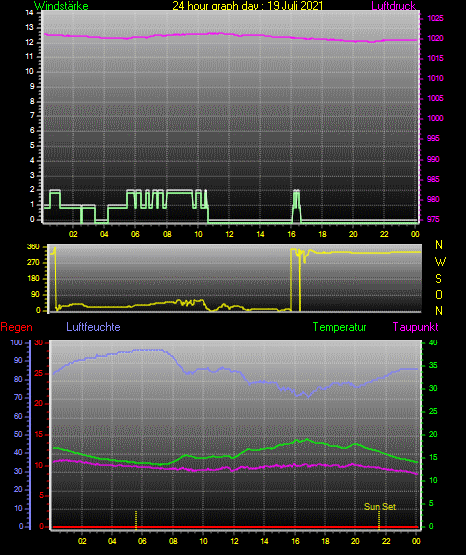466x555 pixels.
Task: Click the 360 wind direction axis value
Action: pyautogui.click(x=33, y=247)
